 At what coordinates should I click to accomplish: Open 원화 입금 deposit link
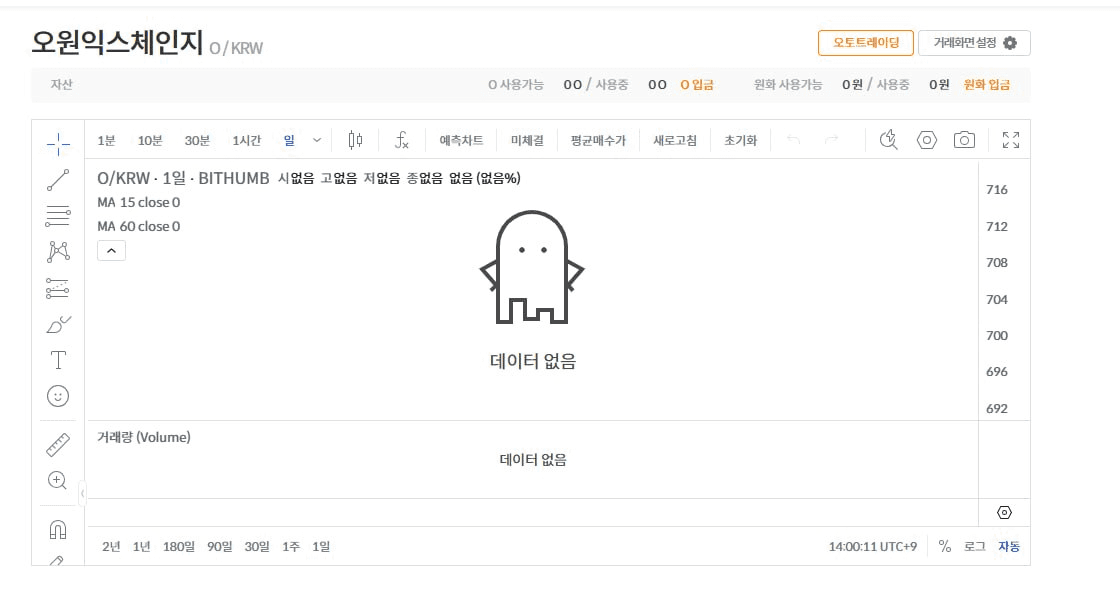tap(986, 84)
